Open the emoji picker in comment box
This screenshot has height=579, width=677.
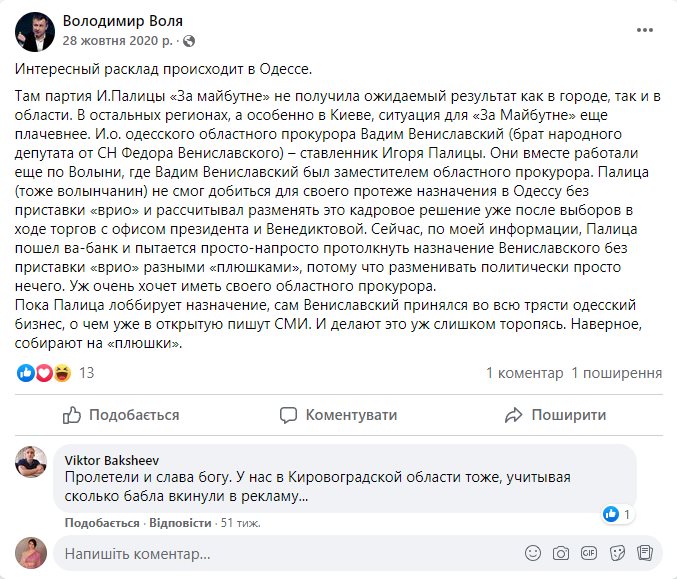pos(534,553)
